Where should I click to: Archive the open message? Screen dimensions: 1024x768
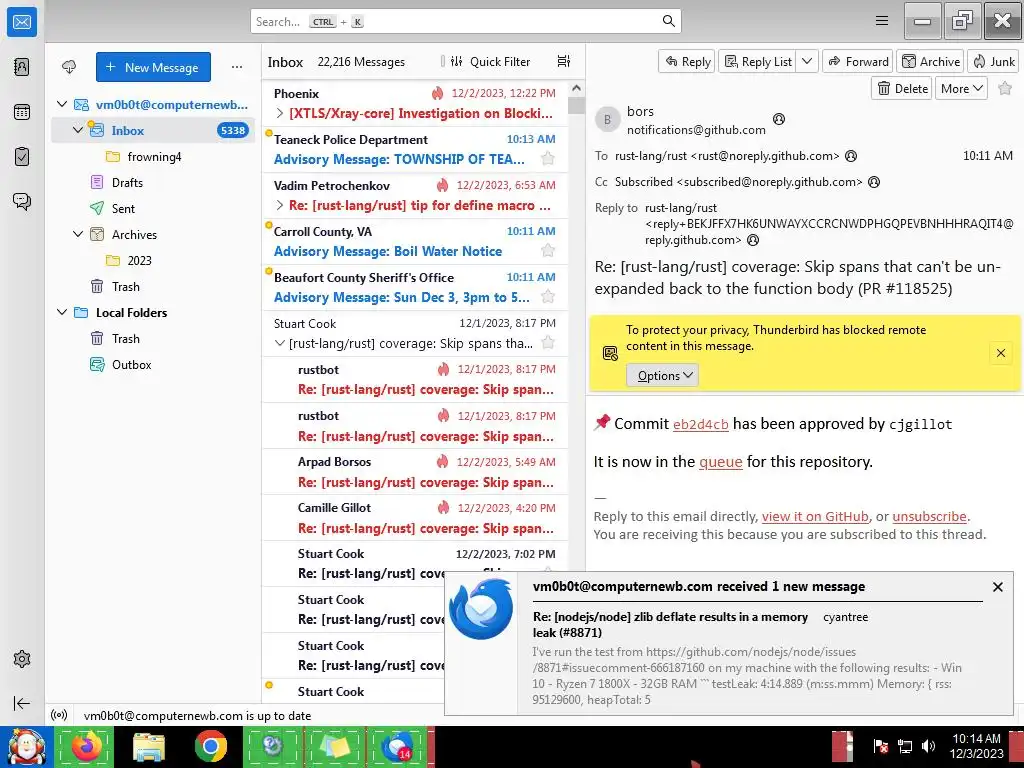tap(931, 61)
